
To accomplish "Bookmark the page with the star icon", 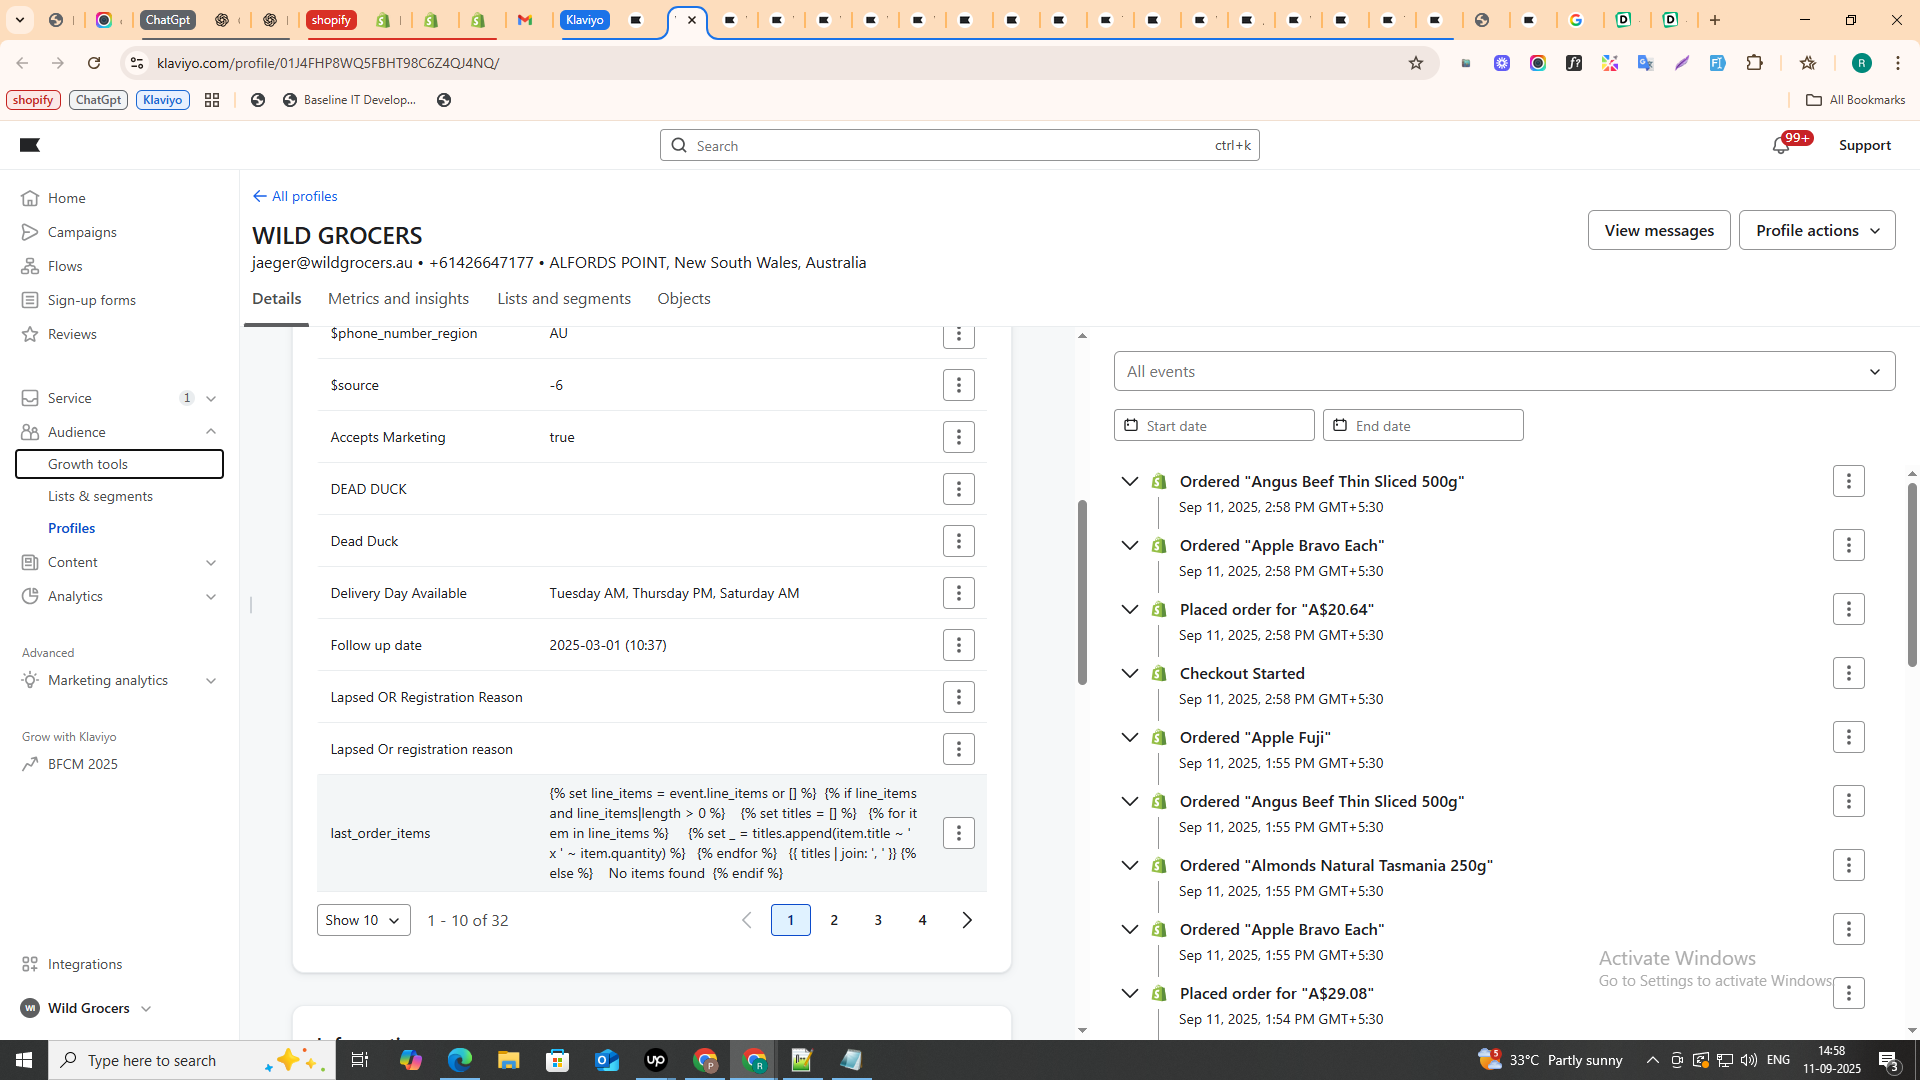I will [x=1416, y=62].
